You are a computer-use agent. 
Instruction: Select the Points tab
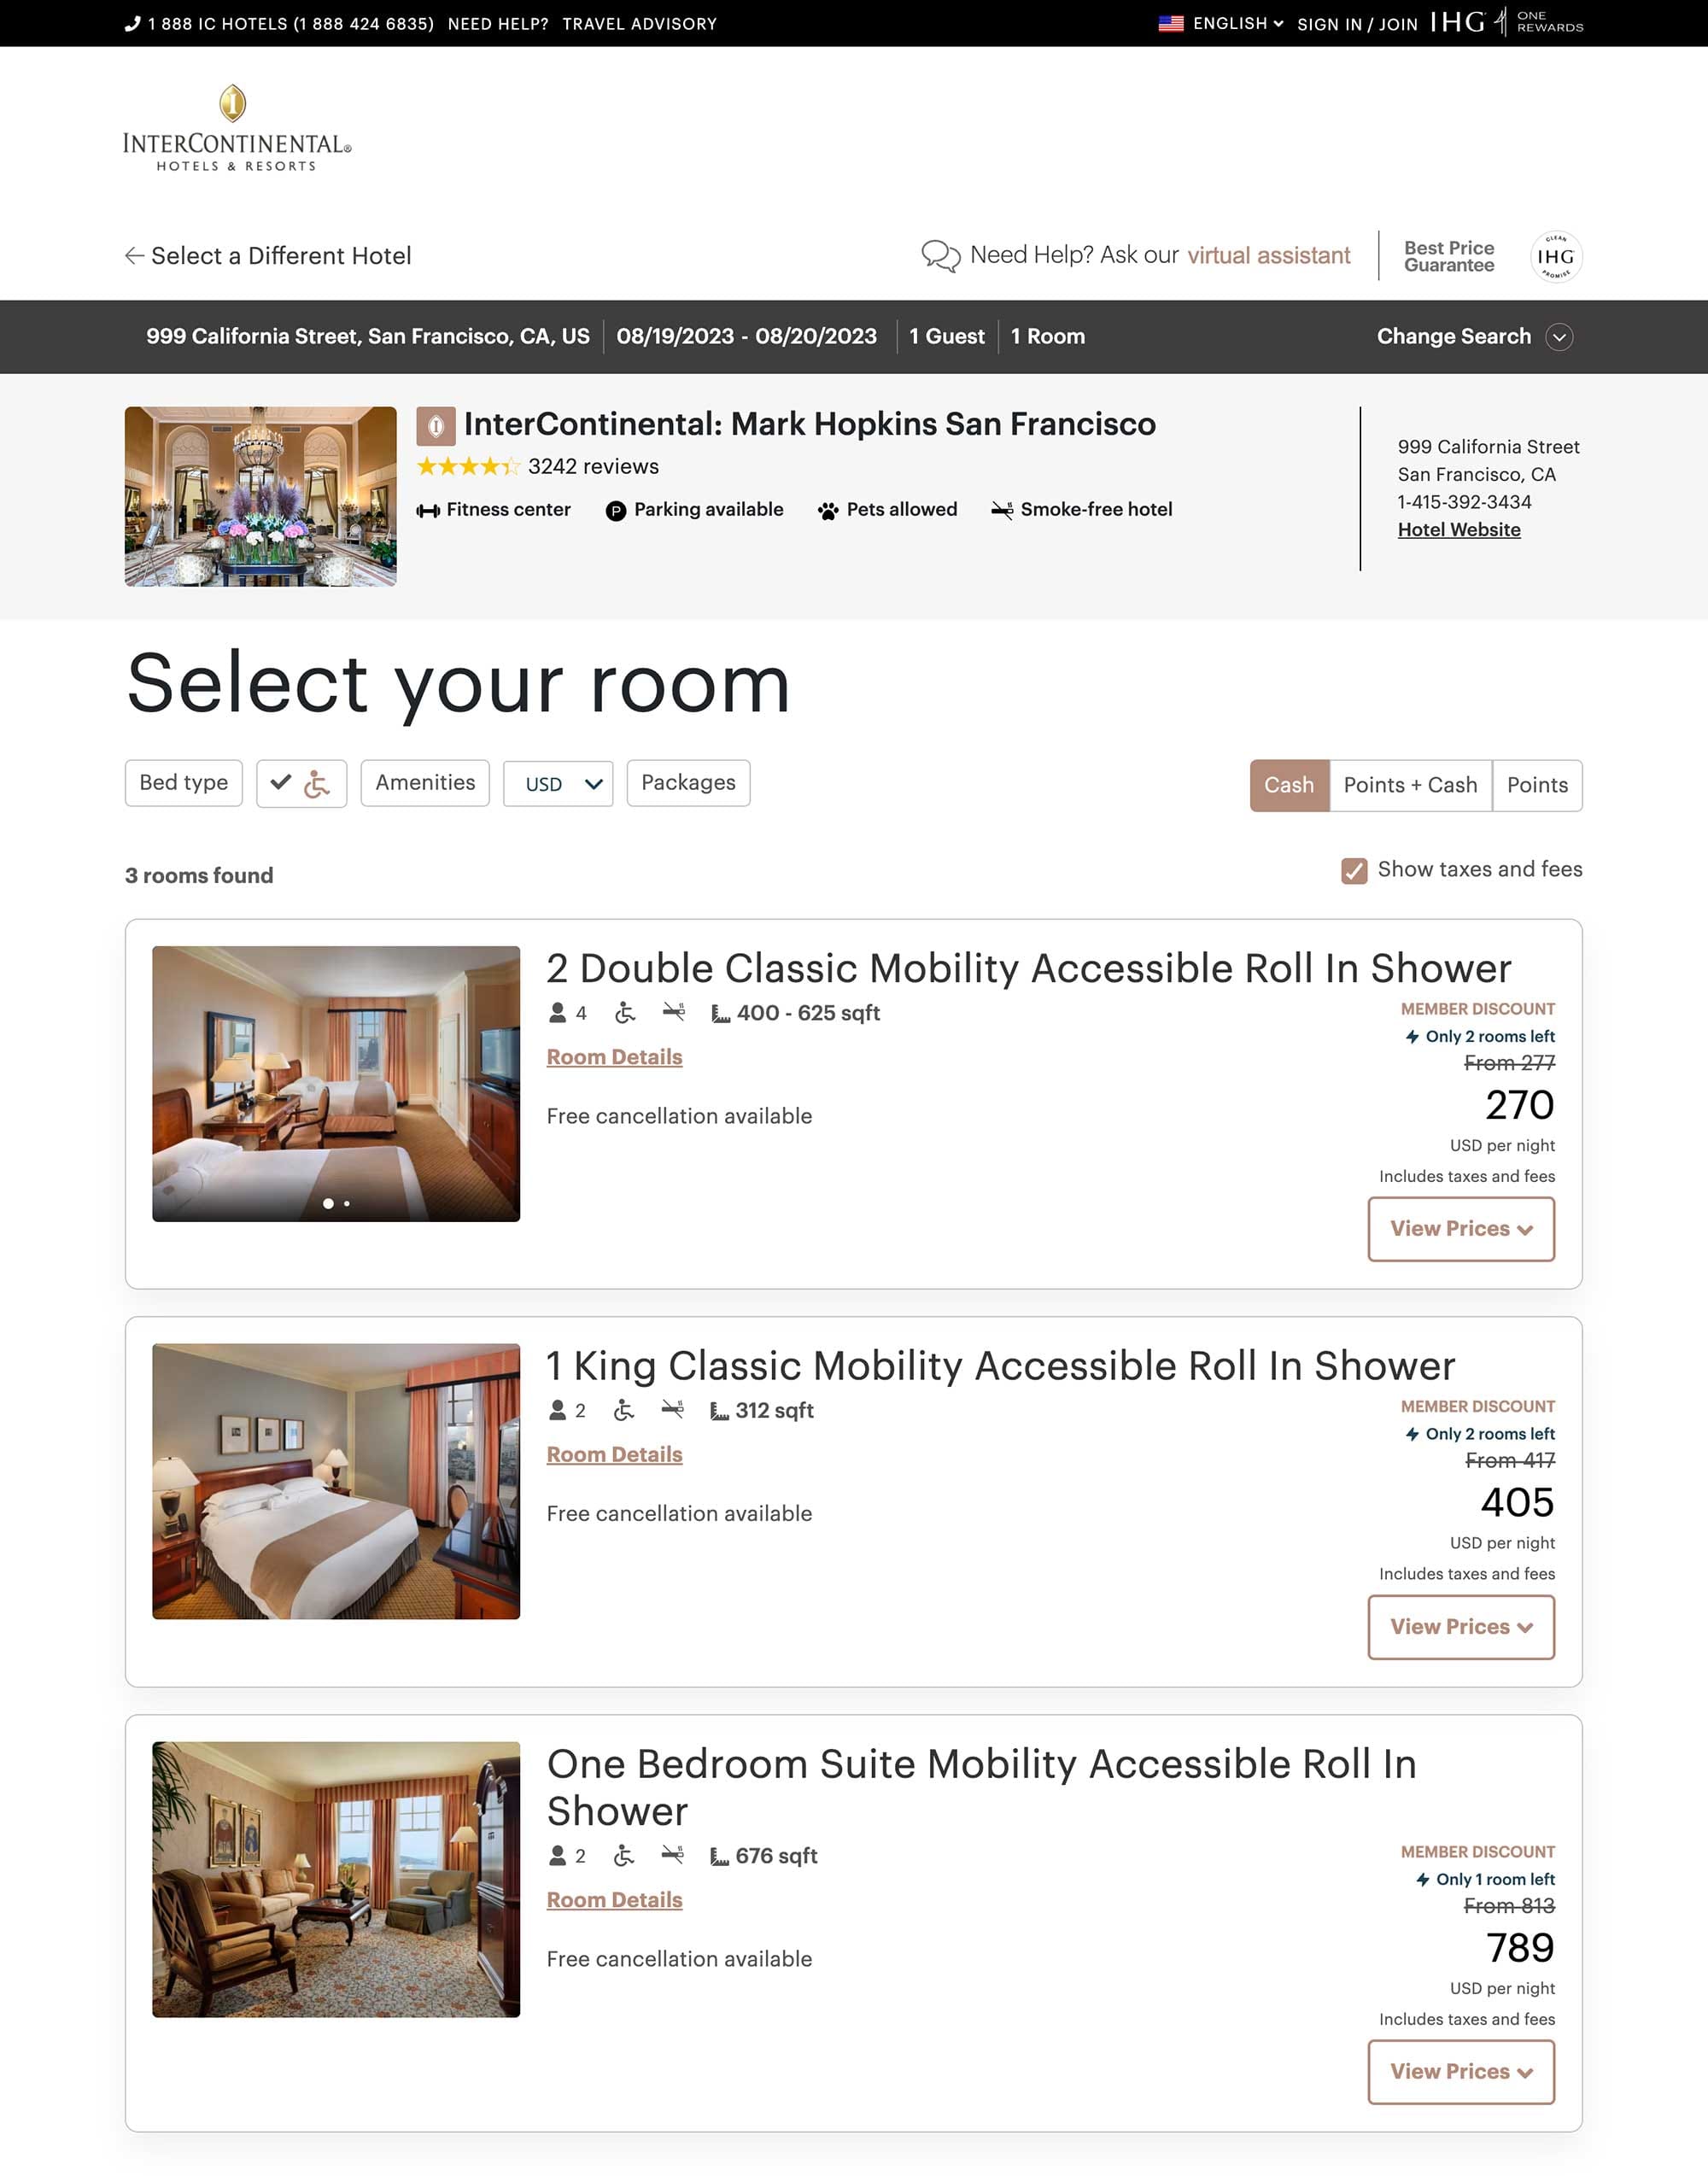[x=1536, y=784]
